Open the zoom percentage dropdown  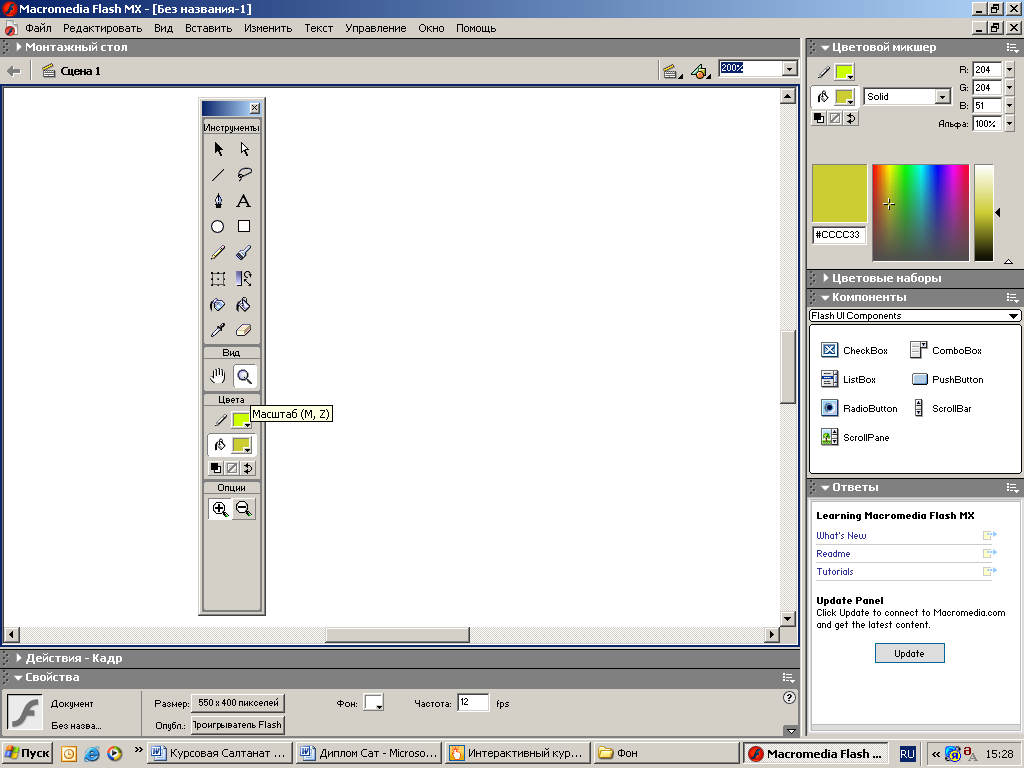[x=790, y=68]
